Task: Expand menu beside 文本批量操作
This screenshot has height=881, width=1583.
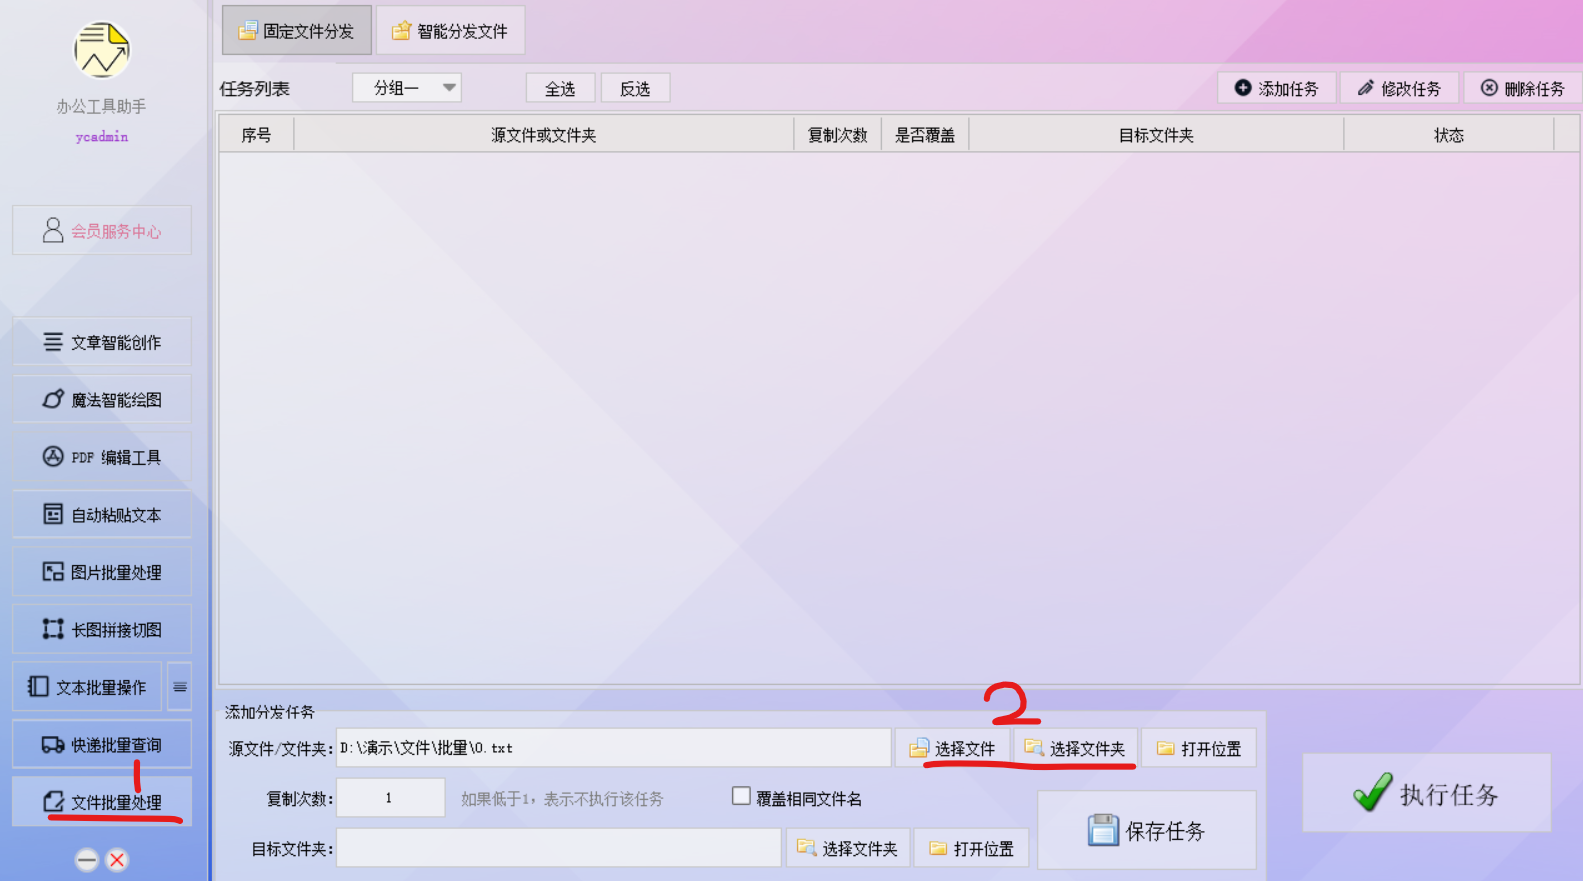Action: pyautogui.click(x=180, y=687)
